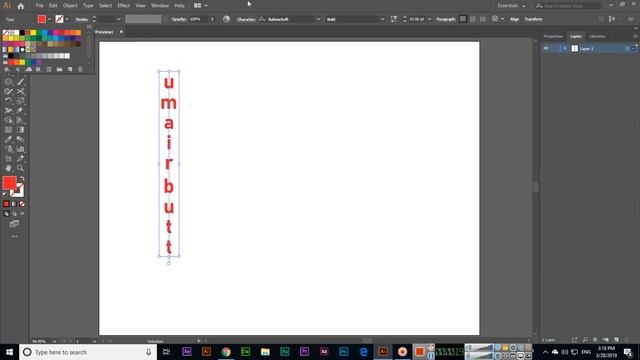640x360 pixels.
Task: Open the Character panel link
Action: (x=246, y=19)
